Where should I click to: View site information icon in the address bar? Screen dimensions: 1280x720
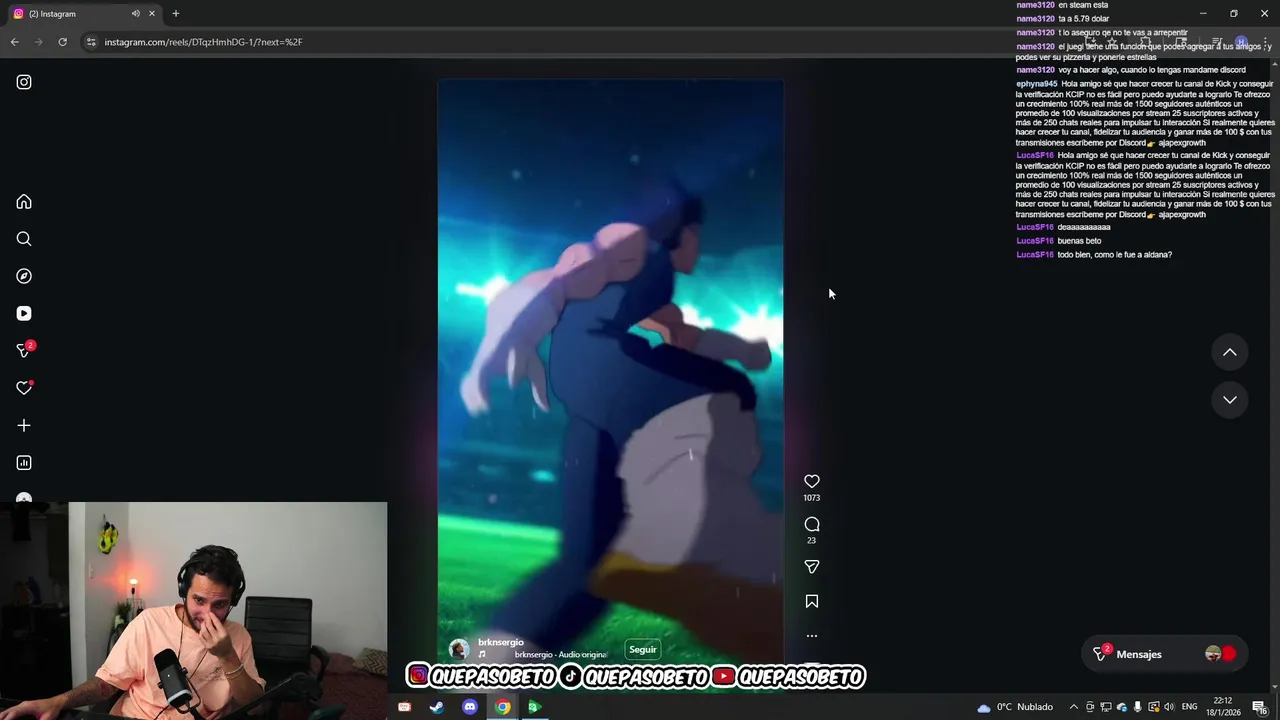pyautogui.click(x=91, y=42)
